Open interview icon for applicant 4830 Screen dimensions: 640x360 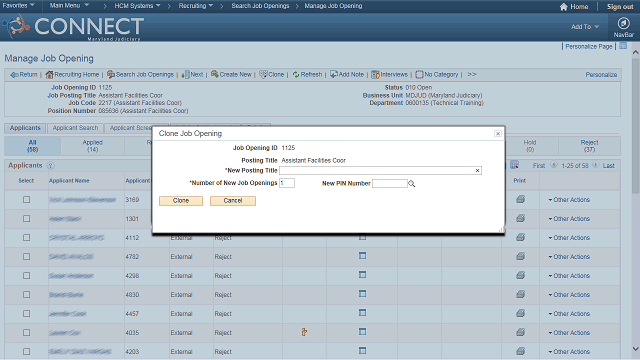pyautogui.click(x=362, y=294)
